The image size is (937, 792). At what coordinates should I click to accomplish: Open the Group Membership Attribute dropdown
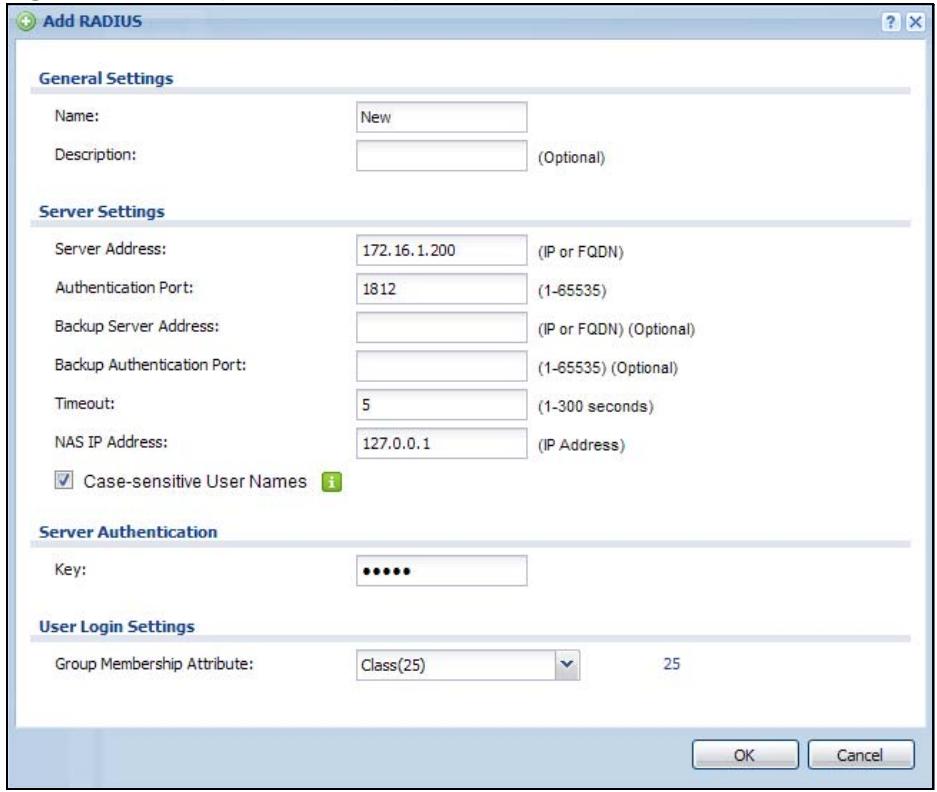(x=567, y=665)
